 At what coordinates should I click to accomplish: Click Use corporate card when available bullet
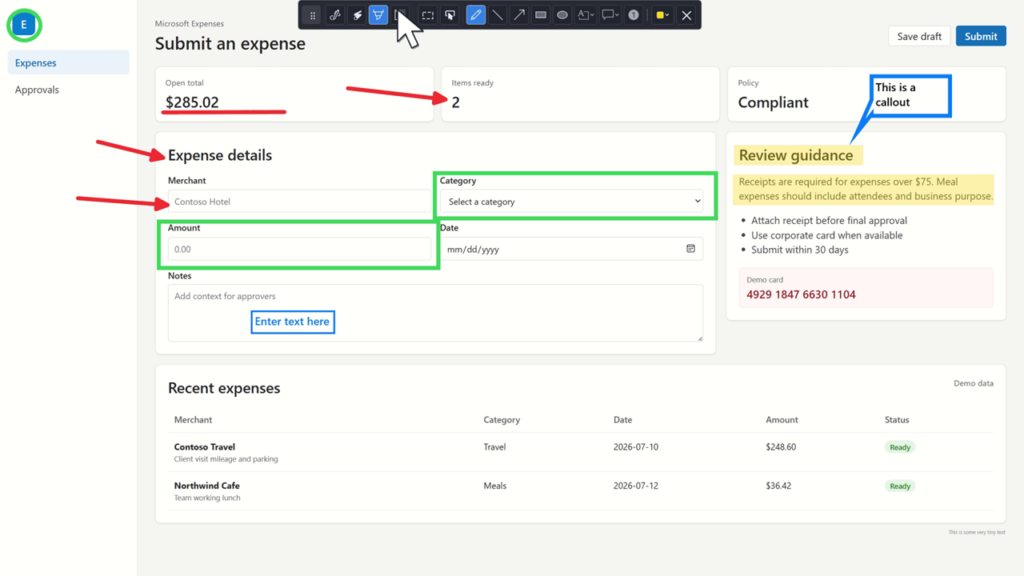(827, 235)
